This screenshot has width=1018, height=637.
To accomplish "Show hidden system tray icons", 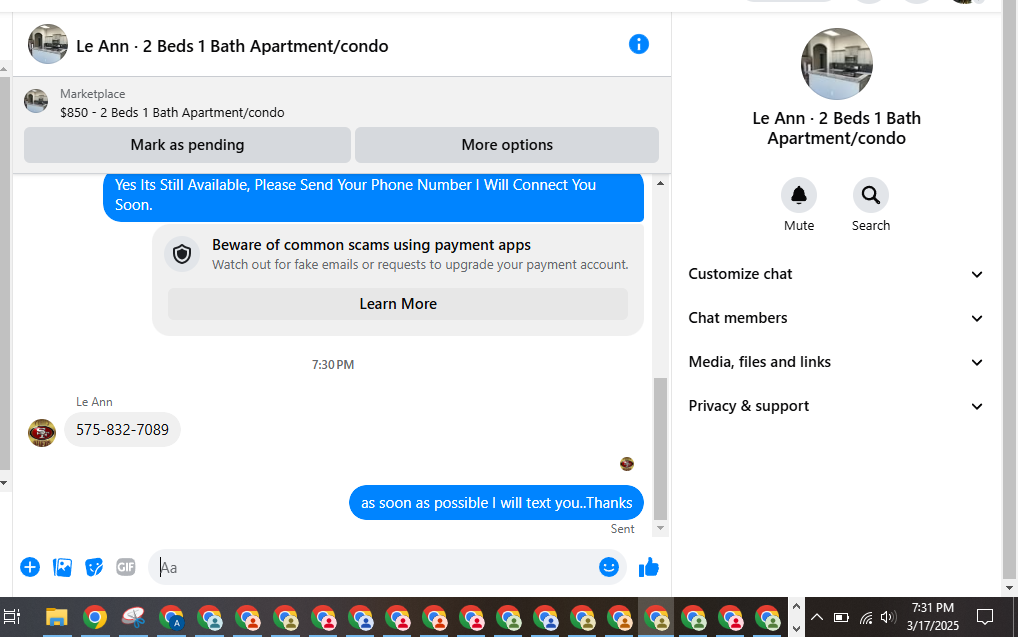I will pos(817,617).
